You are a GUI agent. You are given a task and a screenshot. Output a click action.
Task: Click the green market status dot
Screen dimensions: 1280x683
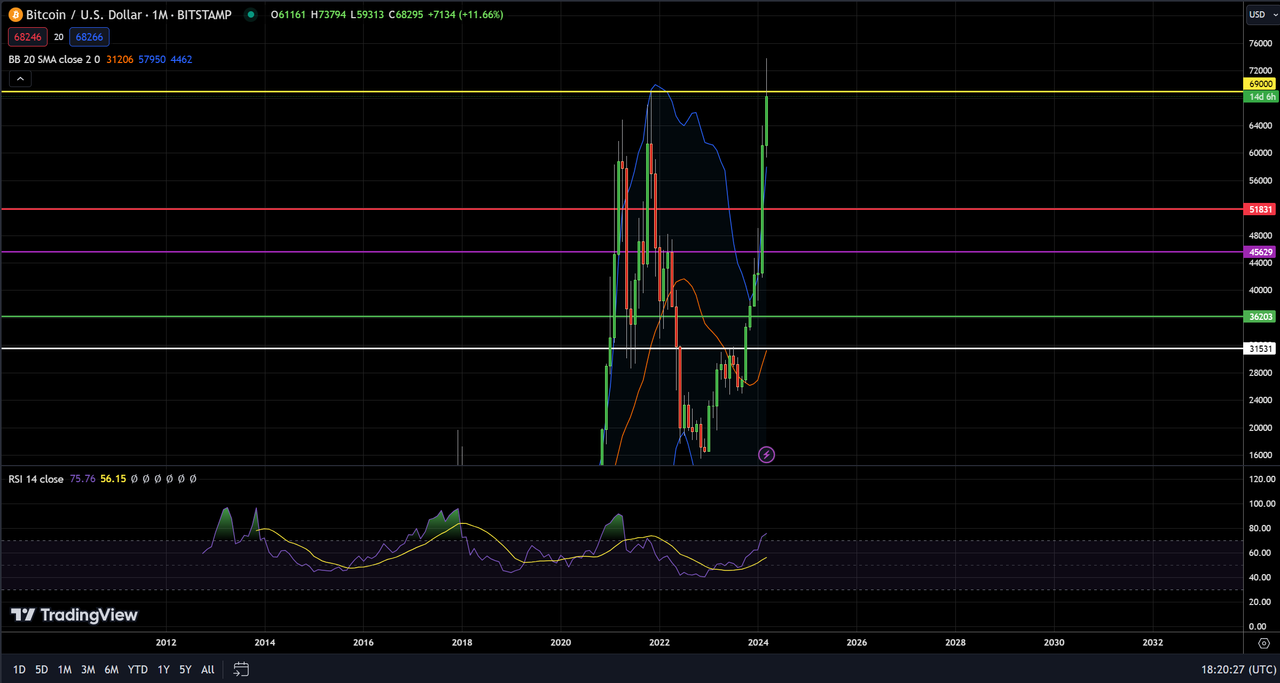pos(250,15)
